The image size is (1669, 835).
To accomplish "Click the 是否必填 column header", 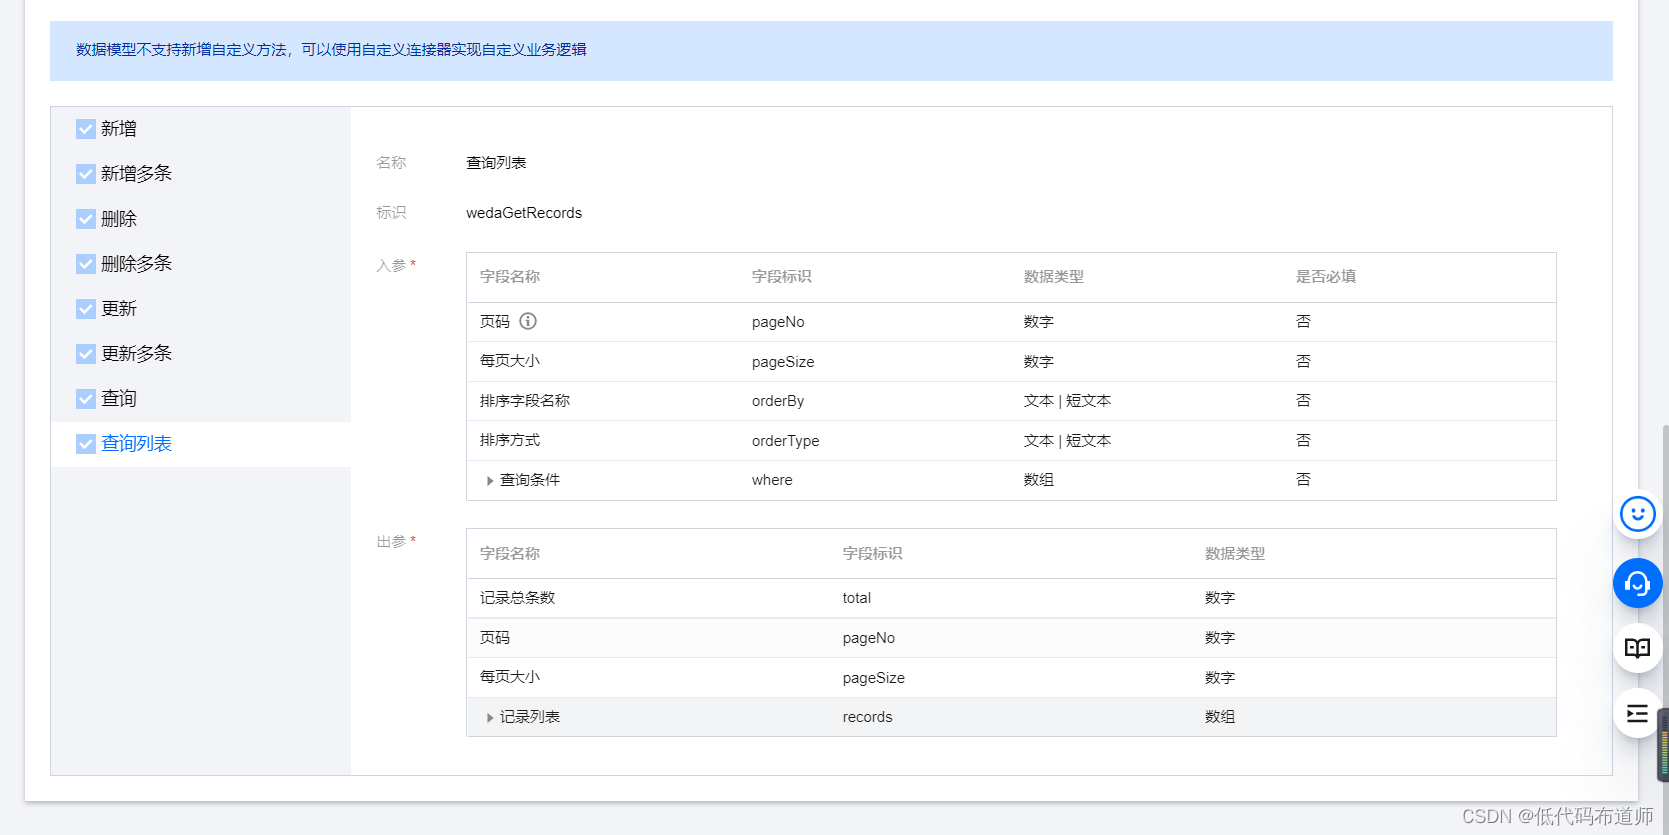I will pyautogui.click(x=1326, y=277).
